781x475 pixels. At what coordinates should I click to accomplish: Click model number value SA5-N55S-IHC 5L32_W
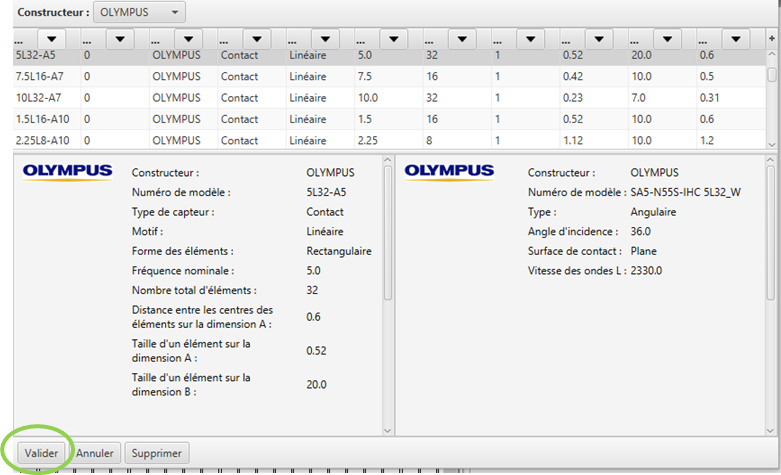[685, 192]
